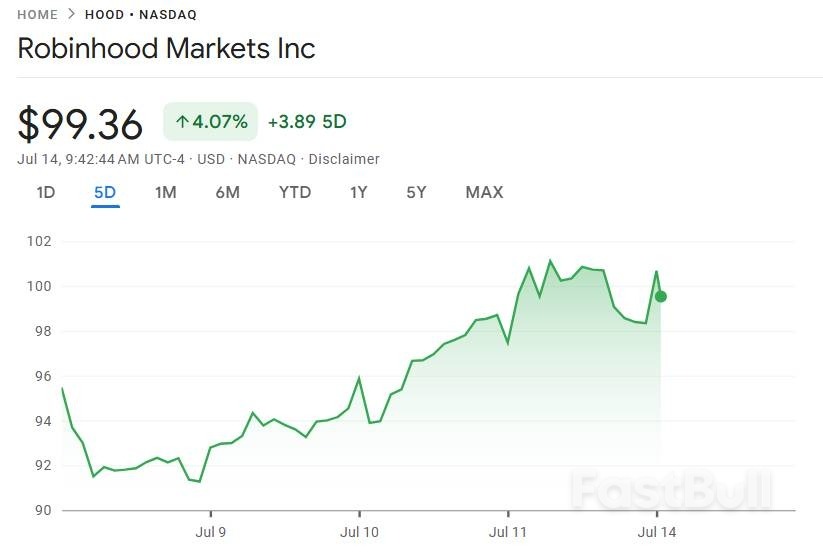This screenshot has width=823, height=553.
Task: Switch to the 5Y time range
Action: click(416, 192)
